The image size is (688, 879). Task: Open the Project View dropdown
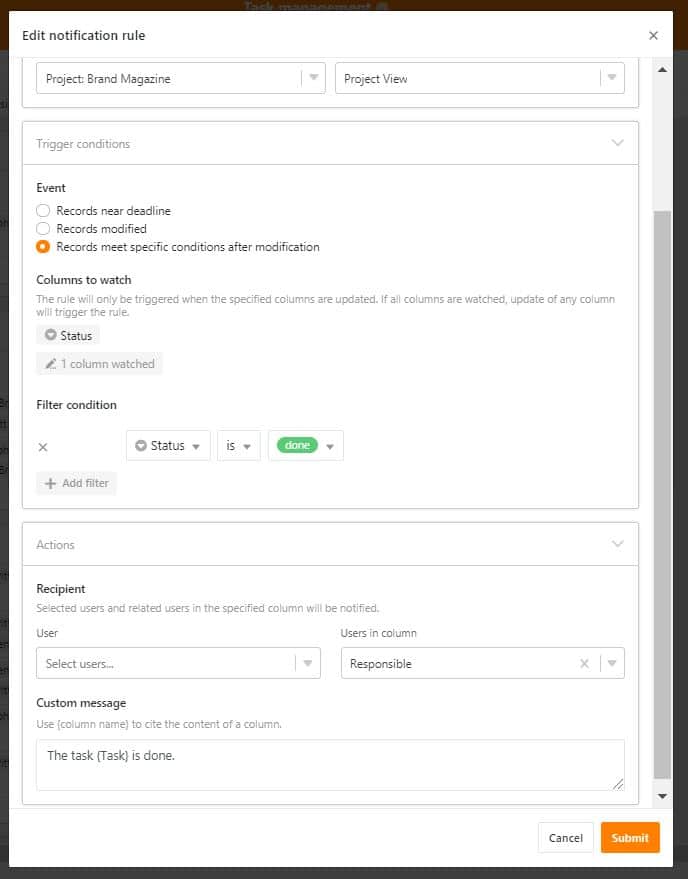coord(479,78)
